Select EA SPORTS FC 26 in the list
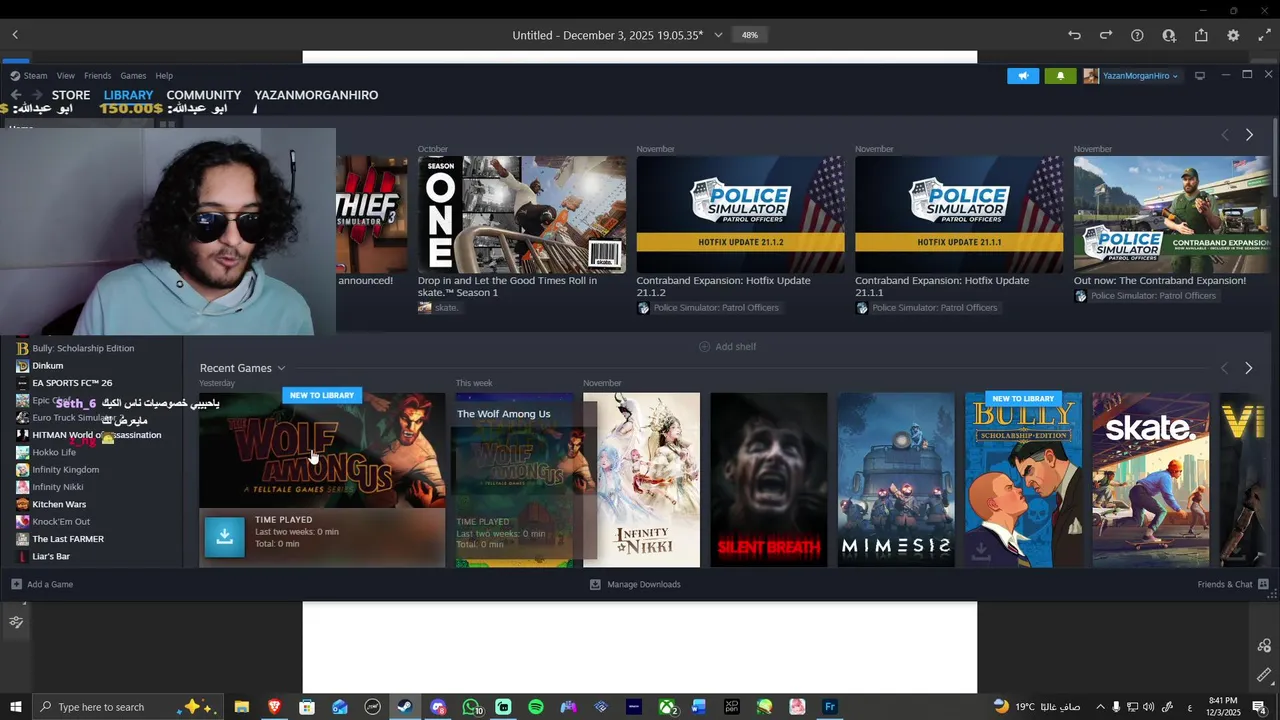1280x720 pixels. [72, 383]
